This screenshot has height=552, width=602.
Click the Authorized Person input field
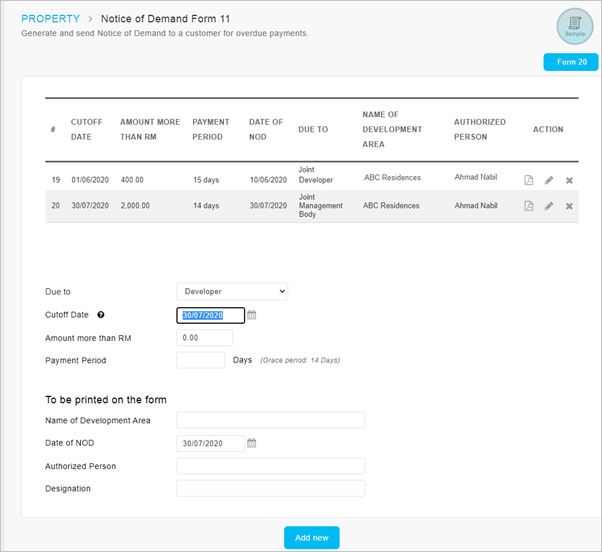coord(271,466)
